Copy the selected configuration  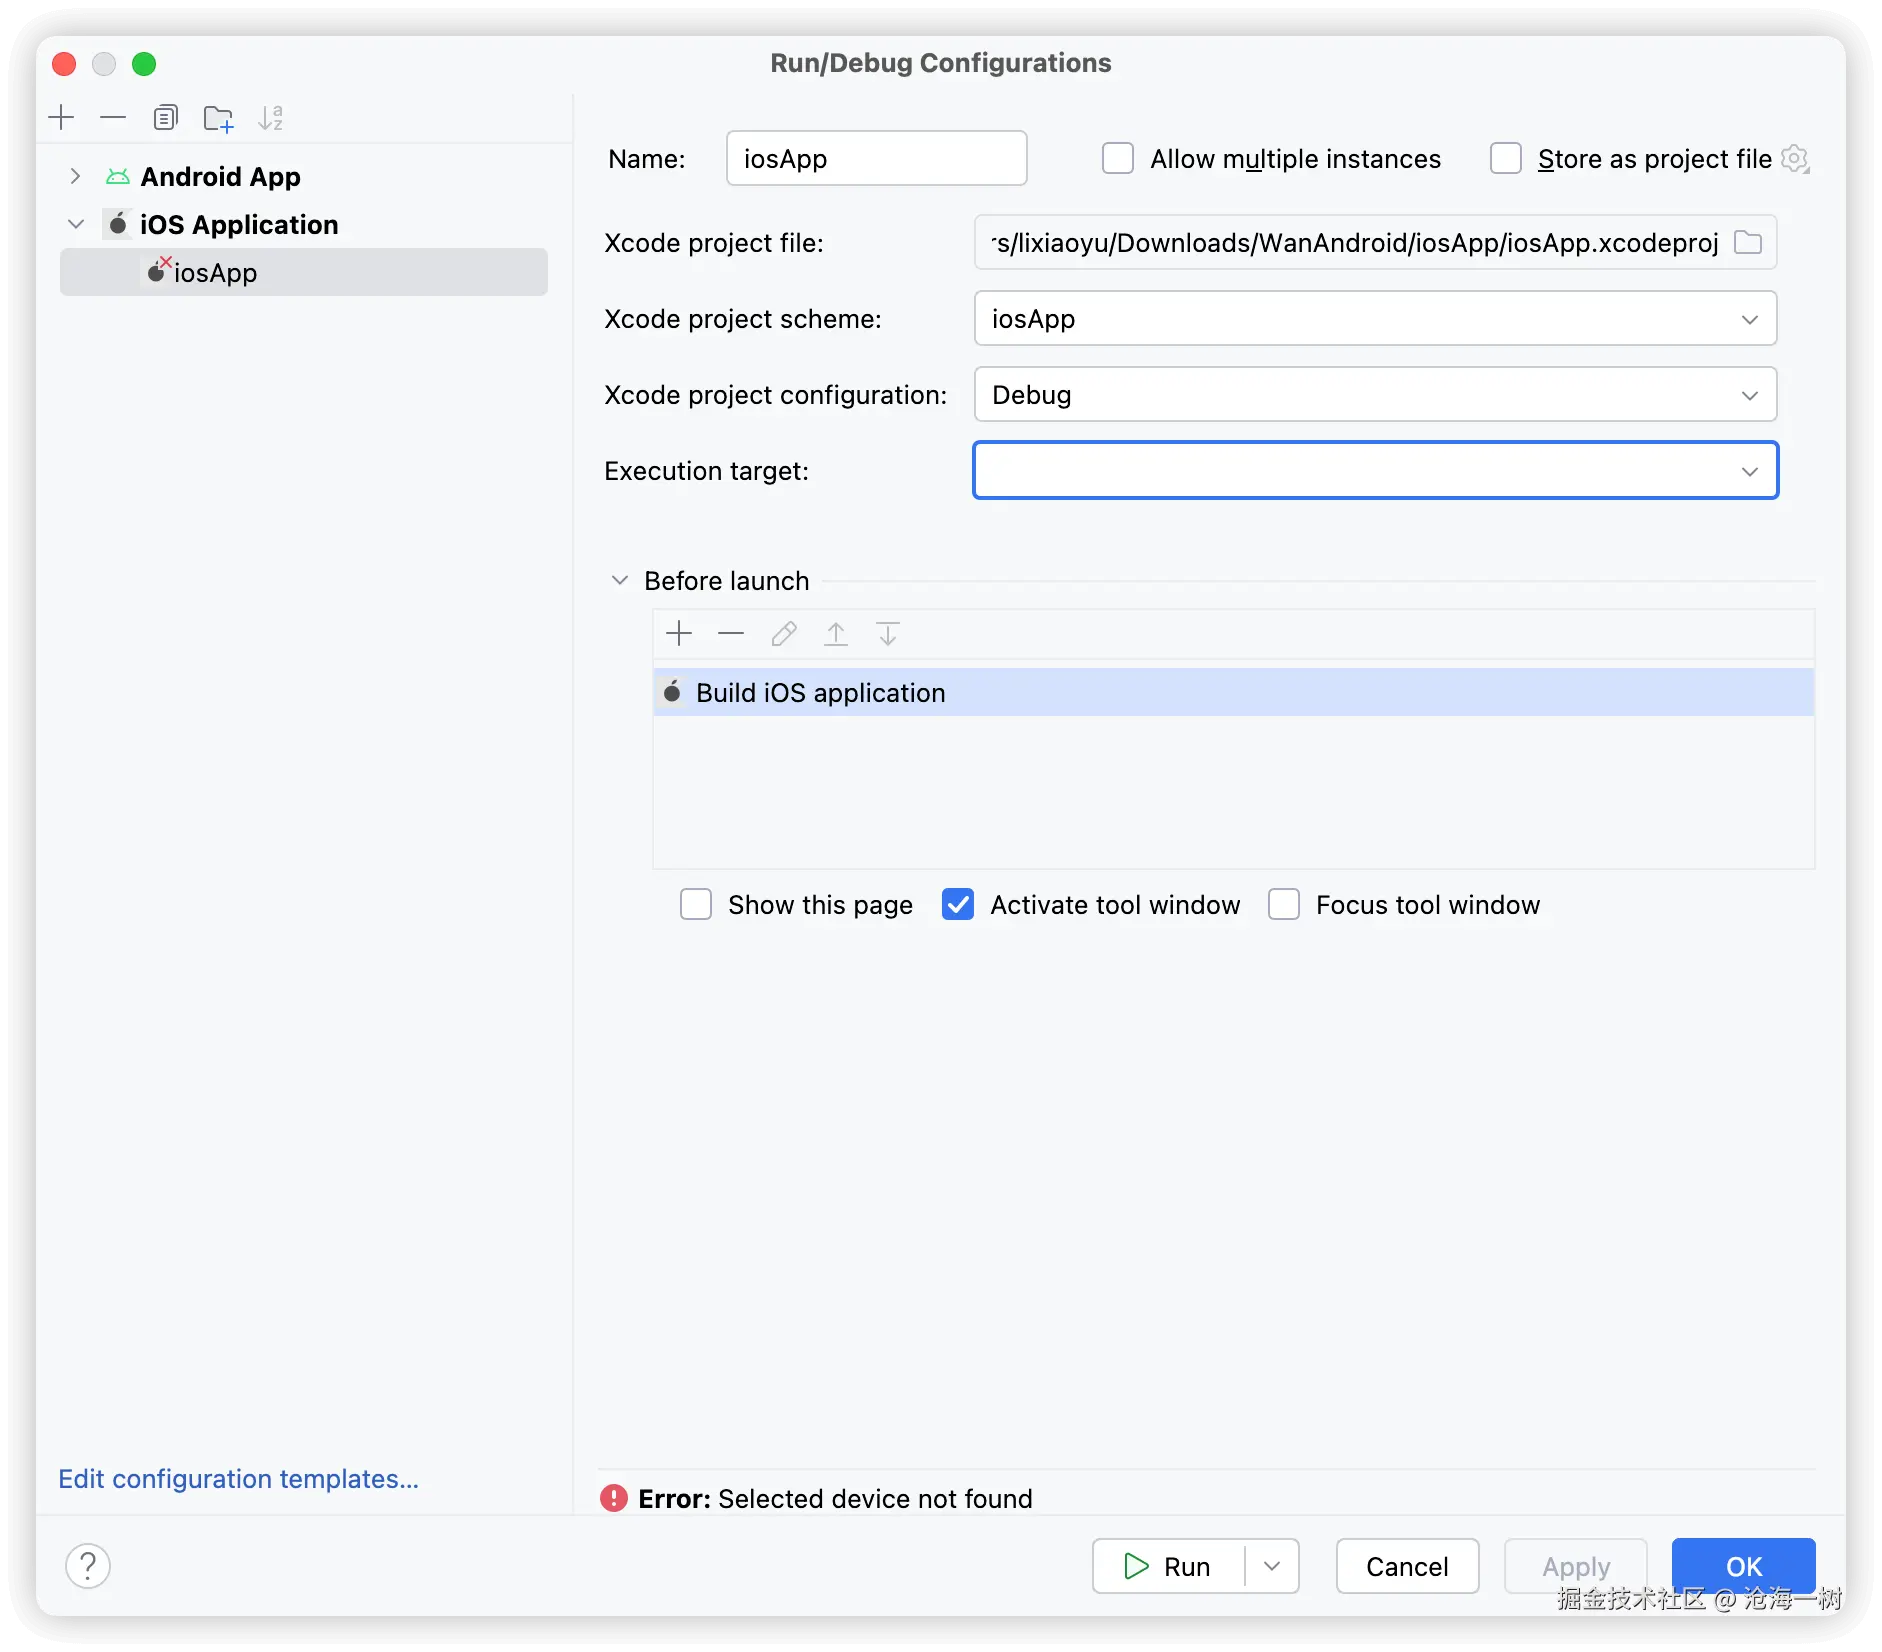pyautogui.click(x=165, y=118)
